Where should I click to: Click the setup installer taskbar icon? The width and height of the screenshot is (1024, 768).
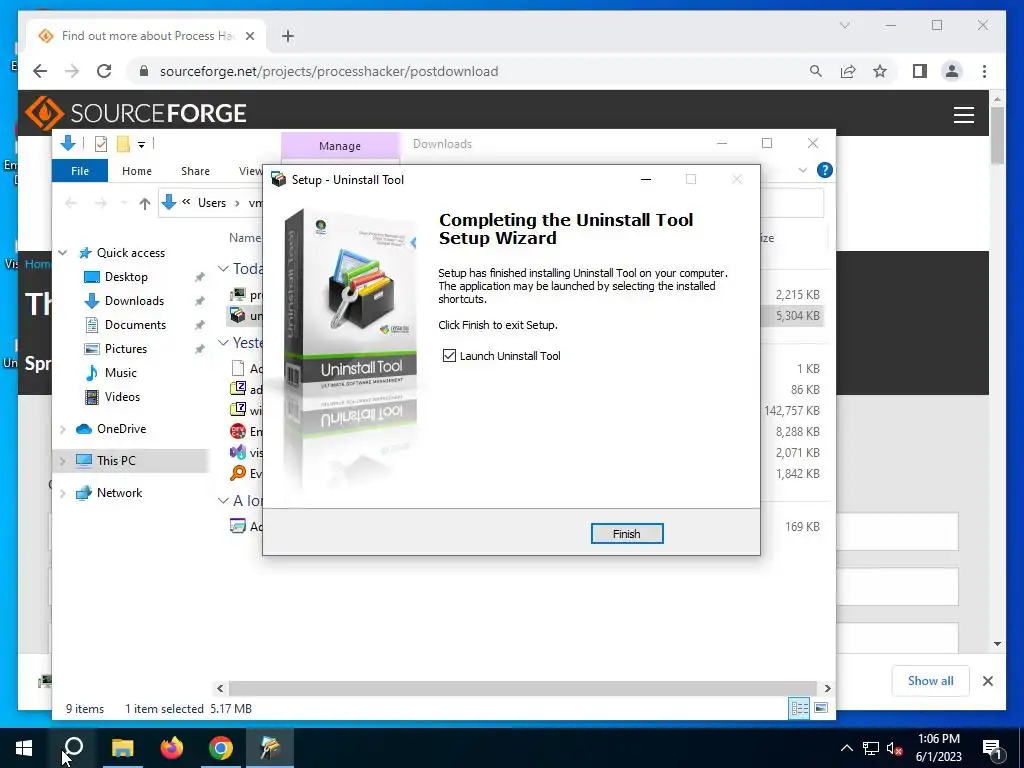click(x=270, y=748)
